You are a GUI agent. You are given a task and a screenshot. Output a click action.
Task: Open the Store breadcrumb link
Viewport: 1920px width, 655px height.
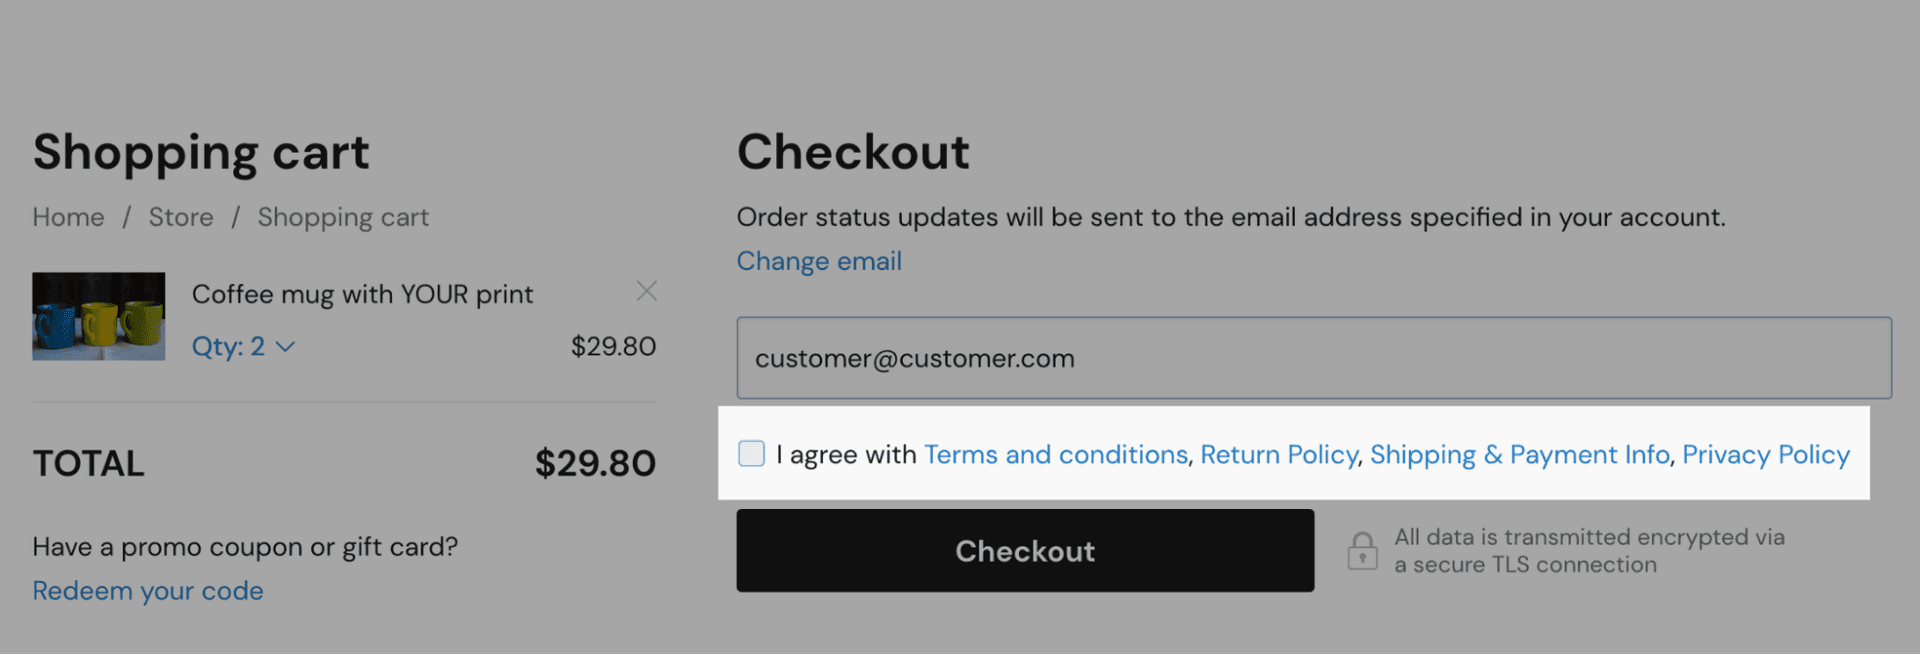click(181, 217)
